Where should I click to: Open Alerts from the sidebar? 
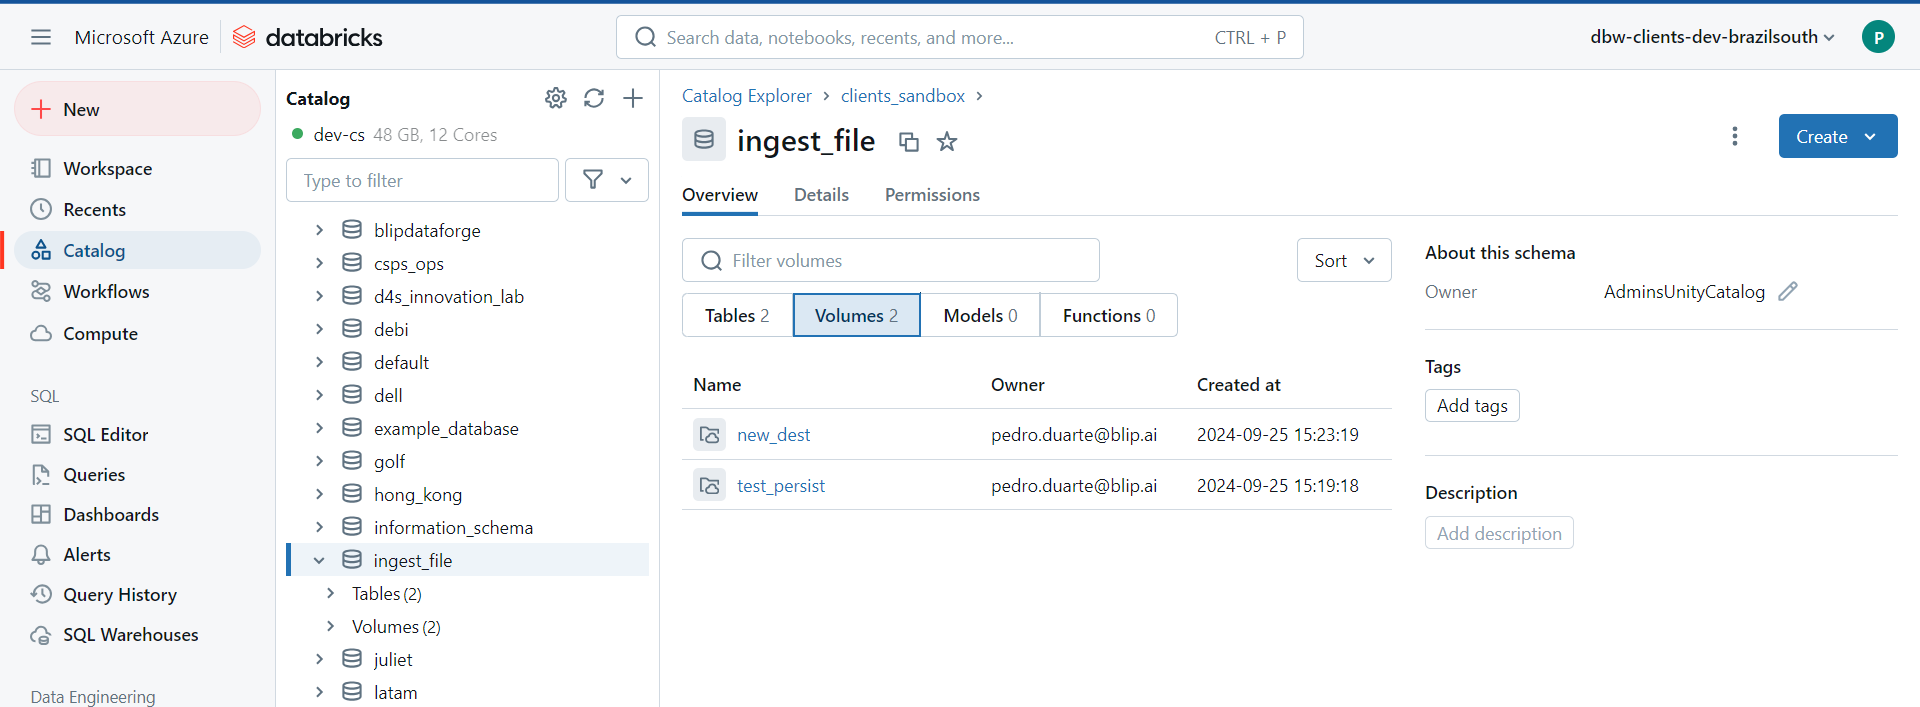tap(137, 554)
